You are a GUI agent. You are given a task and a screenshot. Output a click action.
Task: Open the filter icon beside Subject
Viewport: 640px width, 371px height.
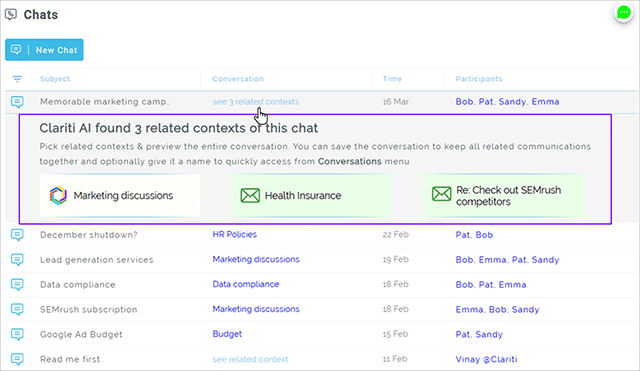[17, 79]
